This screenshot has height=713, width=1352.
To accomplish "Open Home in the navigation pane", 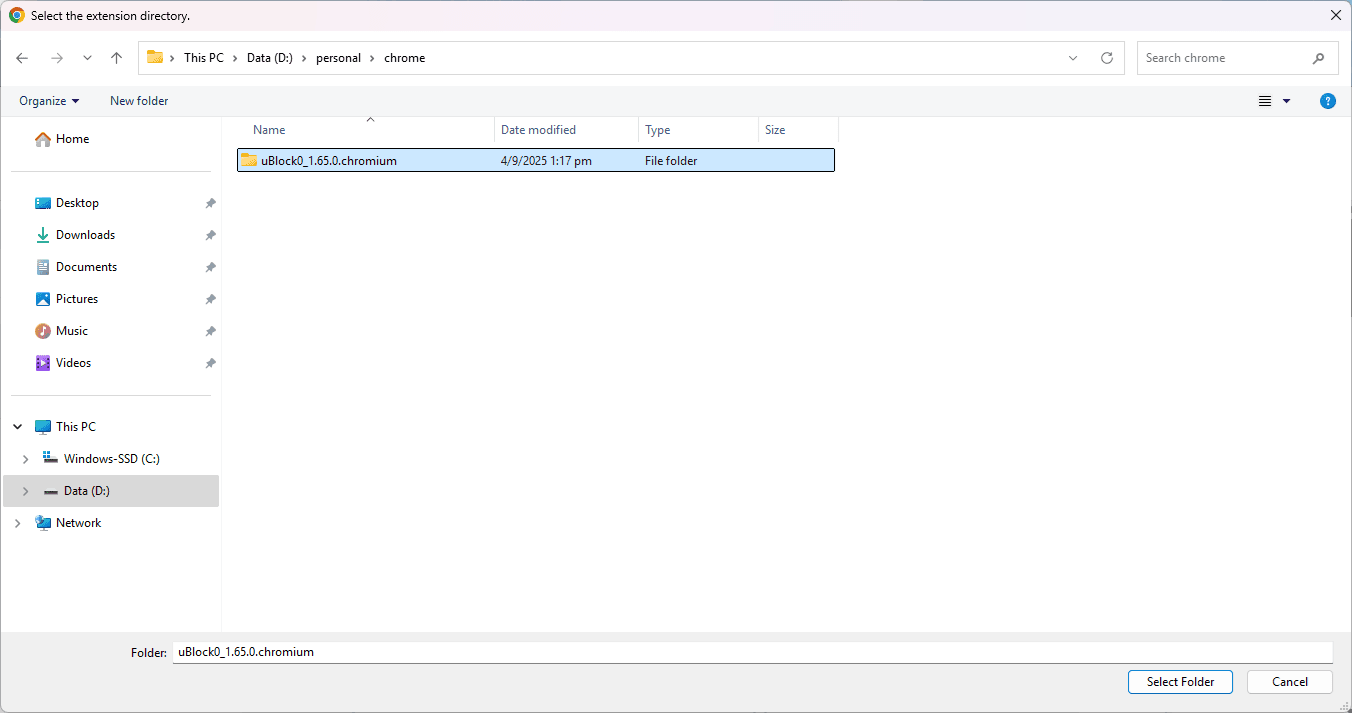I will tap(62, 139).
